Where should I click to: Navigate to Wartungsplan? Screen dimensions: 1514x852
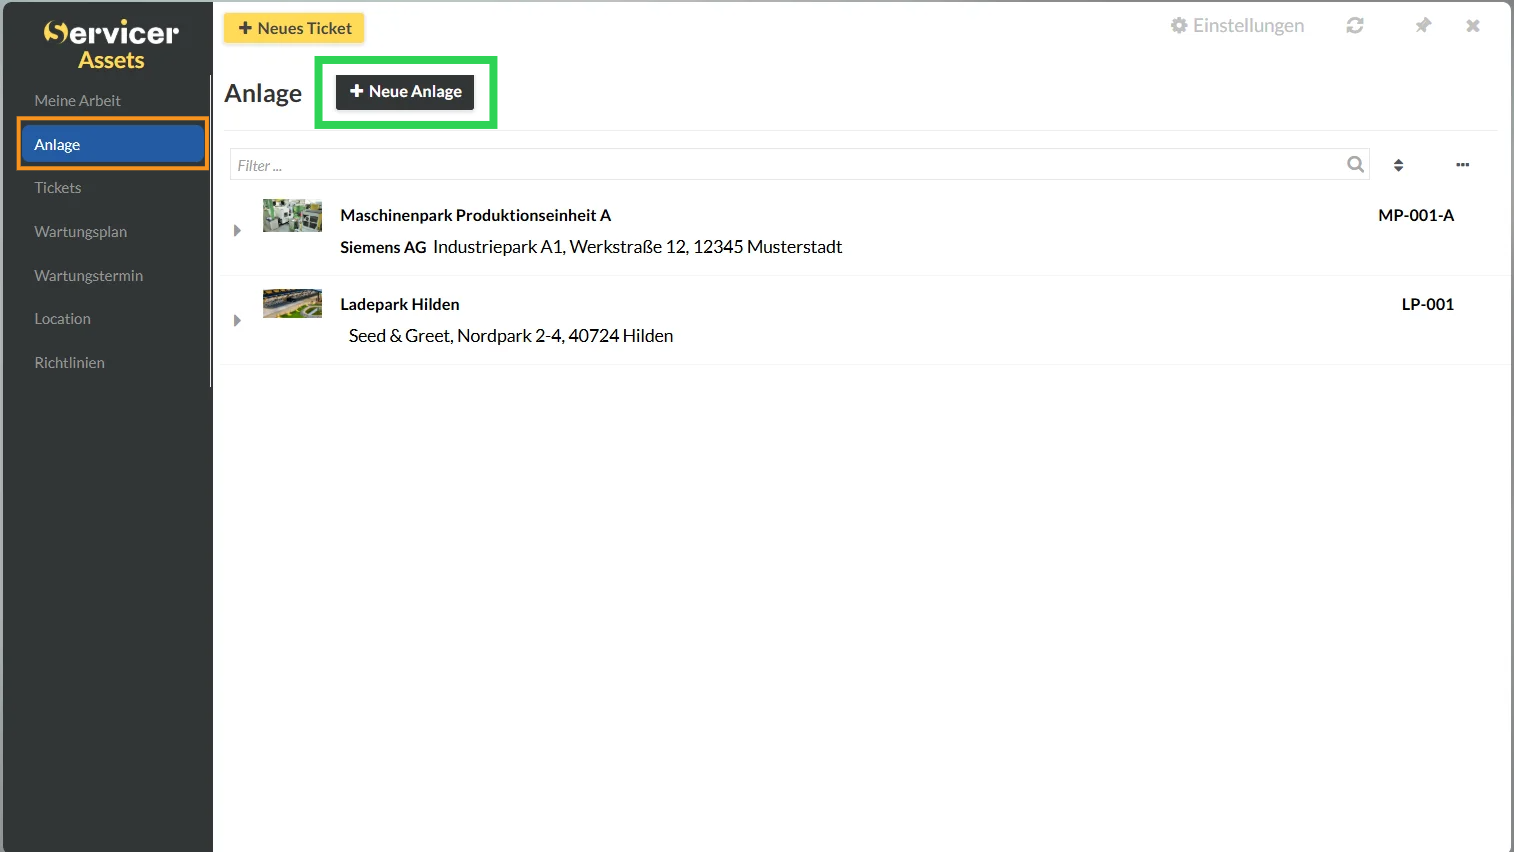[x=80, y=232]
